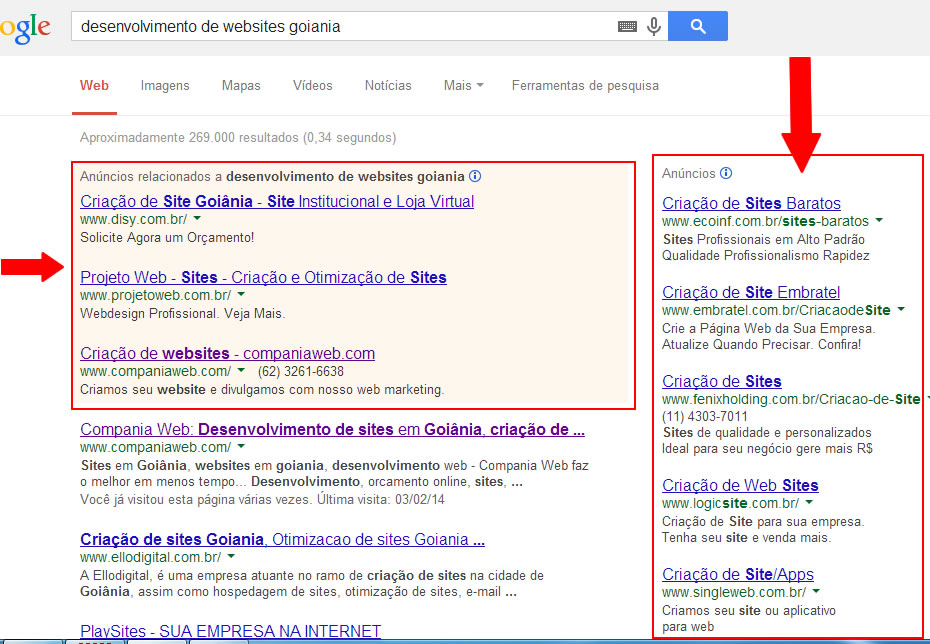This screenshot has width=930, height=644.
Task: Click www.ellodigital.com.br green URL
Action: [151, 557]
